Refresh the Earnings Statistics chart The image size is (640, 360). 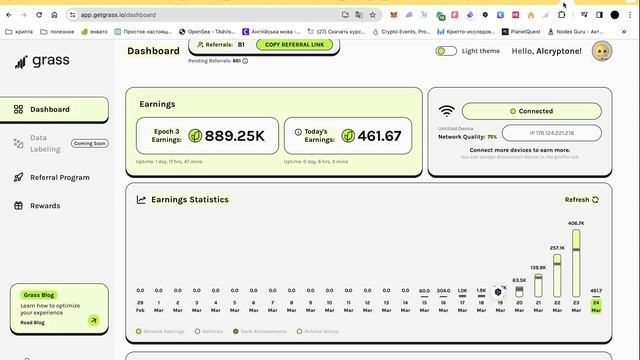[581, 200]
